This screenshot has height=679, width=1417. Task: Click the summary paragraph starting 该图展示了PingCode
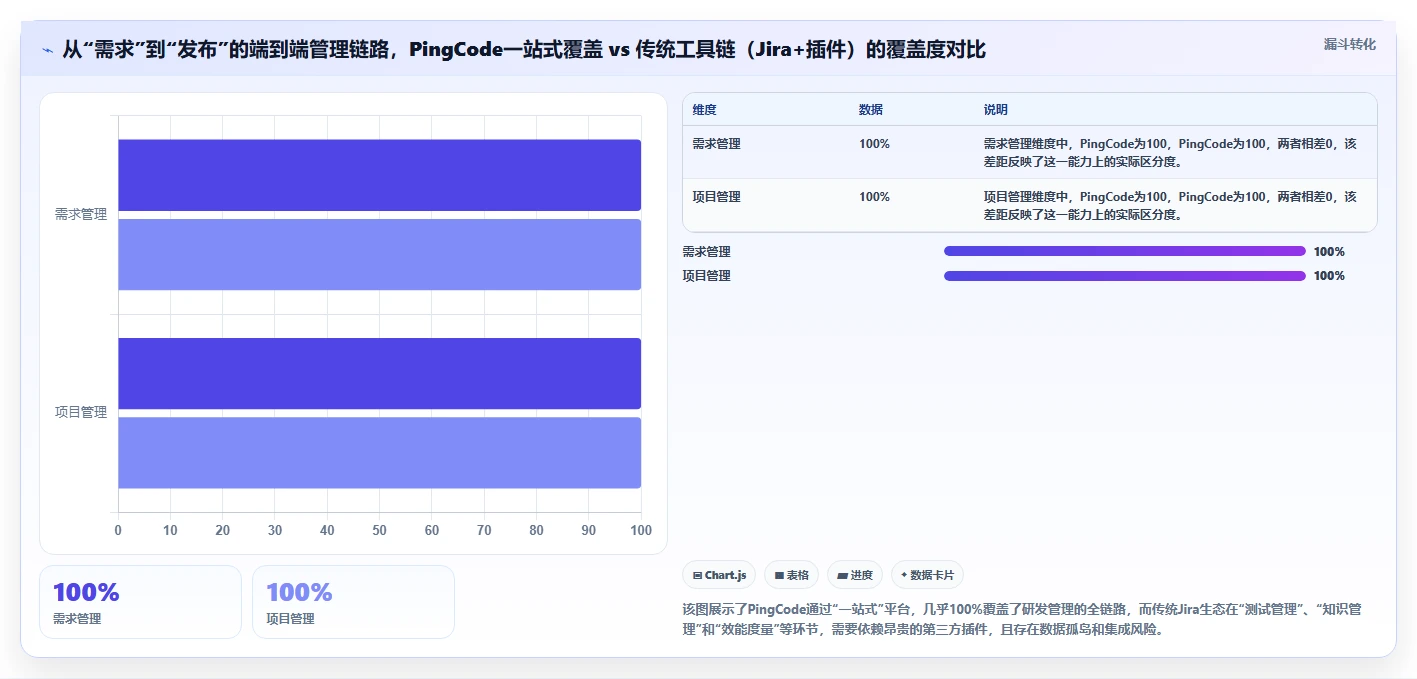pos(1022,620)
